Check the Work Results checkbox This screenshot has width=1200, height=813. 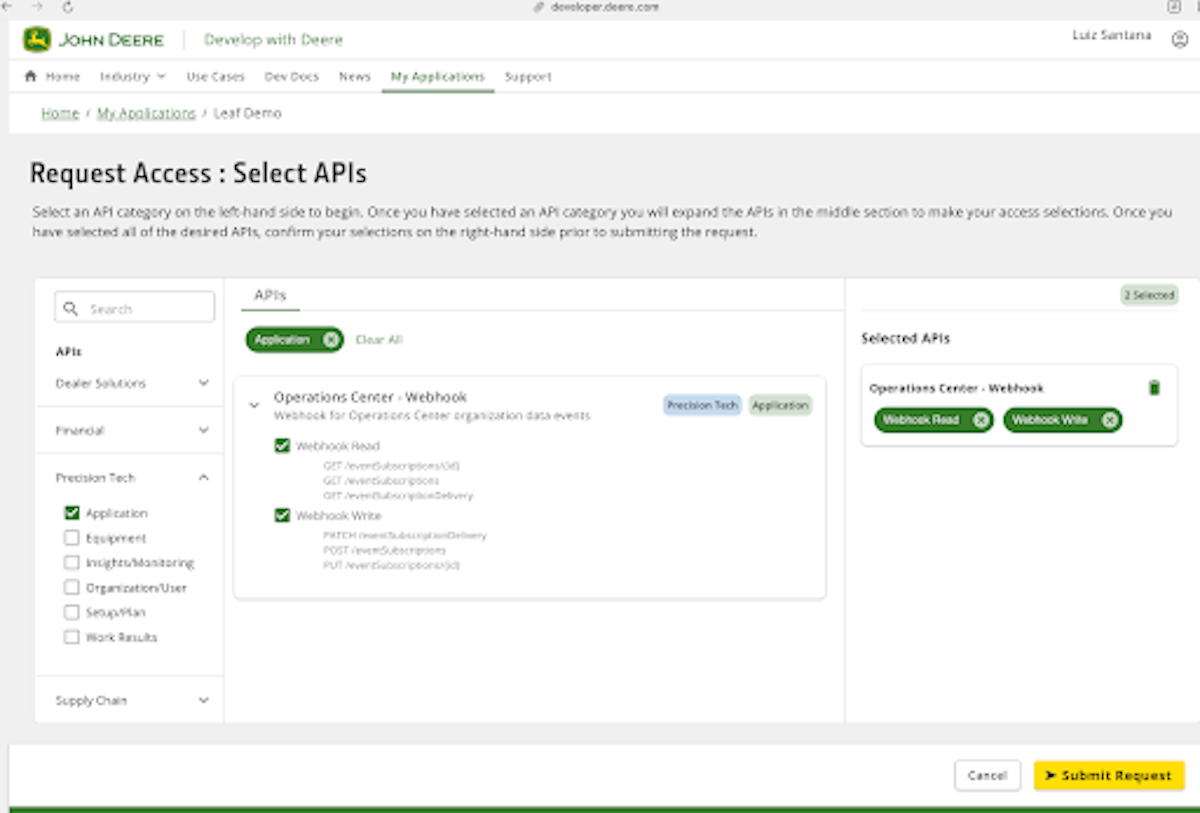click(x=71, y=637)
